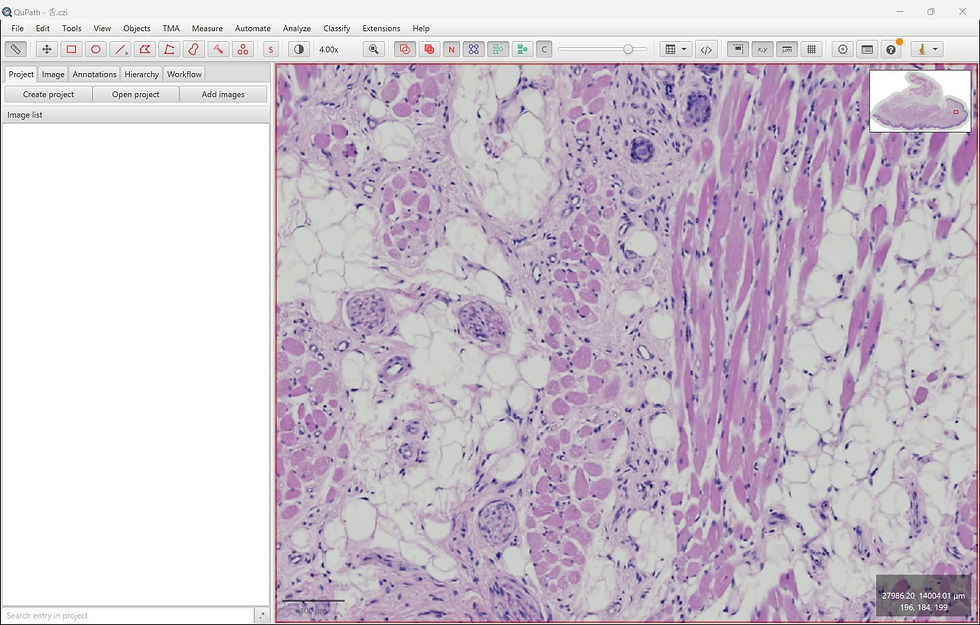
Task: Select the Wand tool
Action: (x=218, y=49)
